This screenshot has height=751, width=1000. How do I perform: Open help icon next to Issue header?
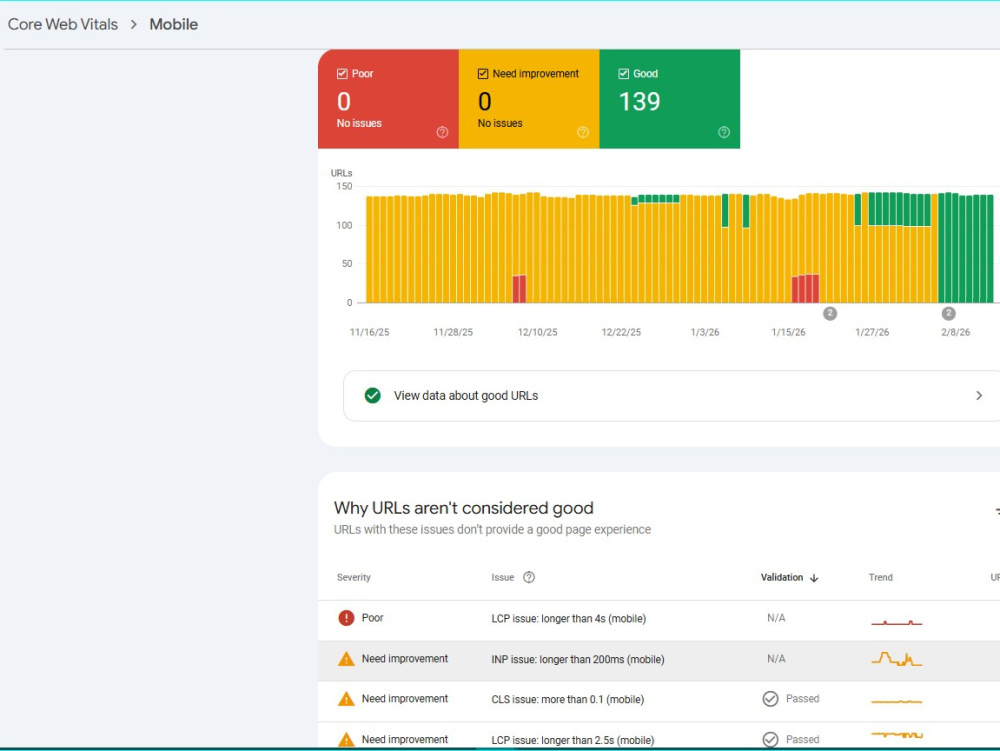point(529,578)
